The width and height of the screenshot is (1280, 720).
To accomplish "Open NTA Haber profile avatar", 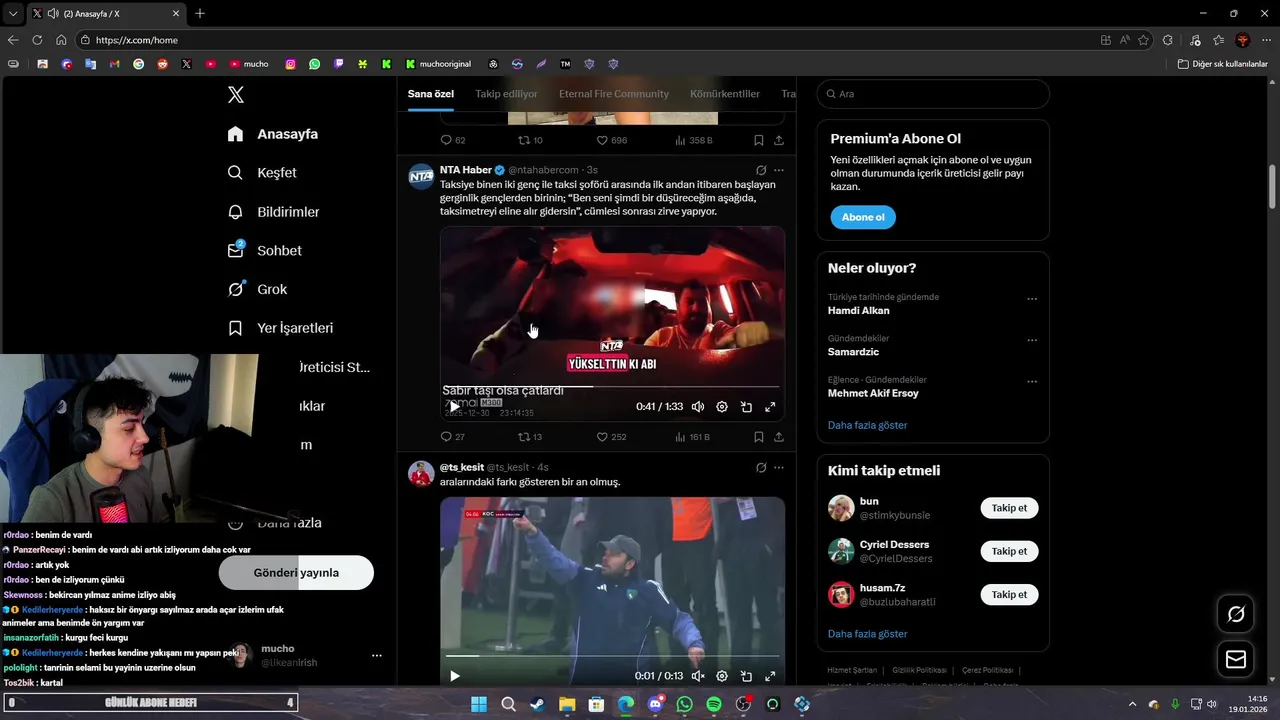I will click(x=421, y=177).
